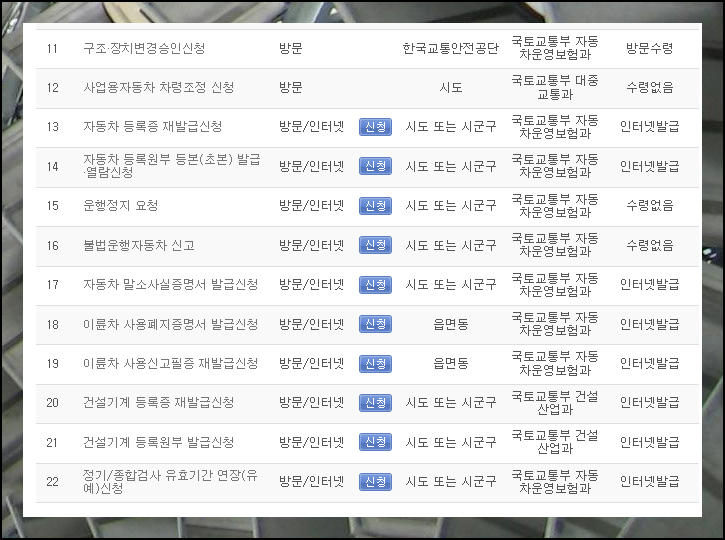725x540 pixels.
Task: Click 방문/인터넷 in row 20
Action: 312,403
